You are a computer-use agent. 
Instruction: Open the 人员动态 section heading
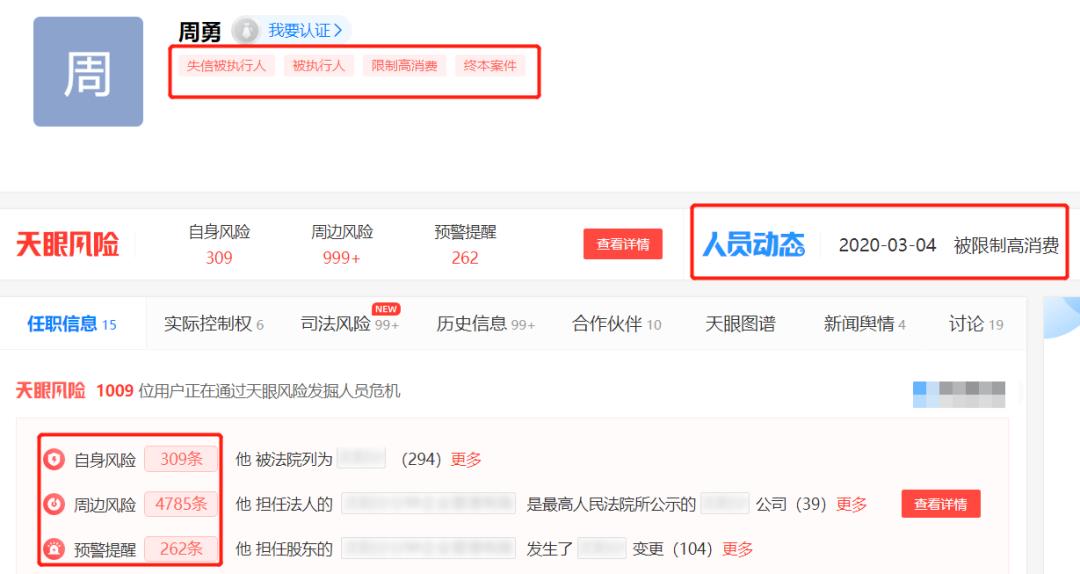pyautogui.click(x=753, y=245)
